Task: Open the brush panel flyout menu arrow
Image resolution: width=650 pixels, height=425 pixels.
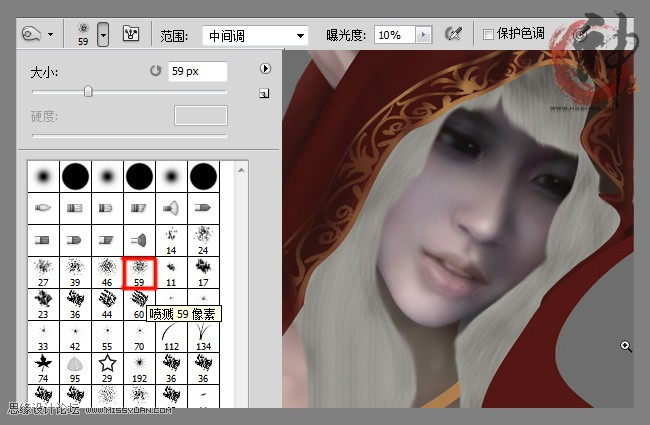Action: tap(265, 68)
